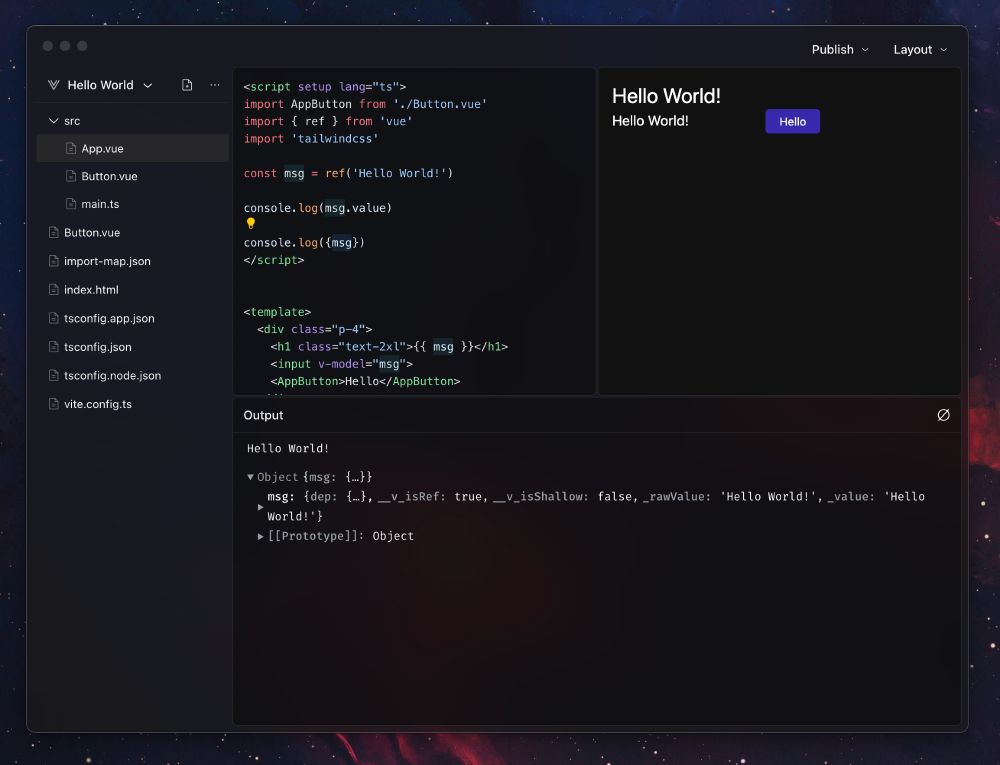The height and width of the screenshot is (765, 1000).
Task: Click the Vue logo icon beside Hello World
Action: (x=54, y=85)
